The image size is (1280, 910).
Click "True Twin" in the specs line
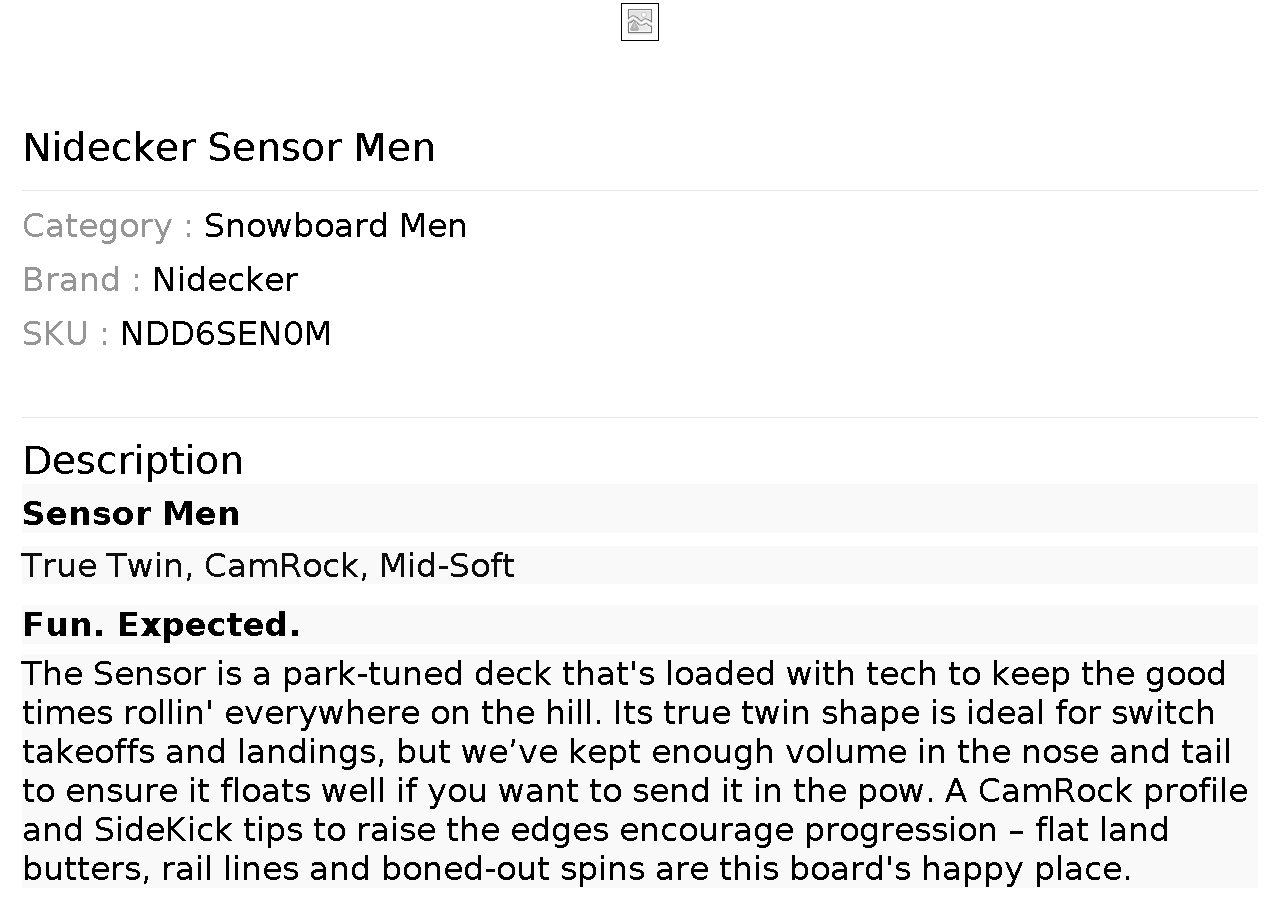102,566
